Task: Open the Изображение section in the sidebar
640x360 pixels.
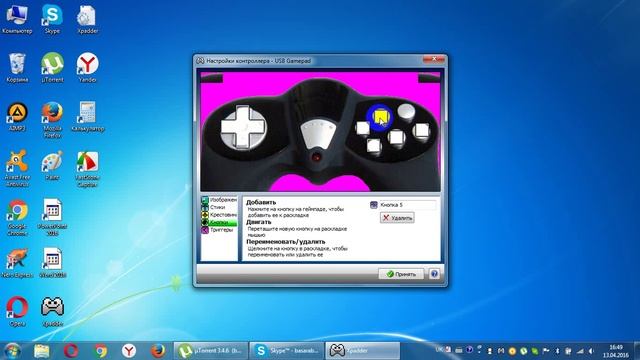Action: point(219,200)
